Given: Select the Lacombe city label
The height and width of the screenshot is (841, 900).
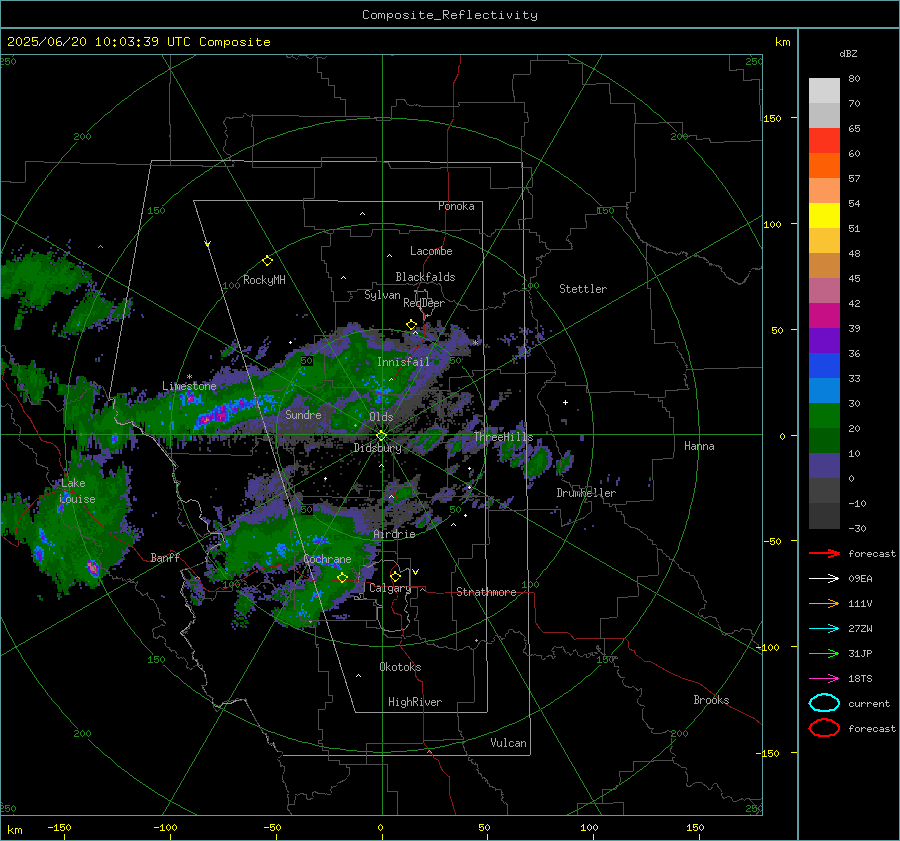Looking at the screenshot, I should point(431,251).
